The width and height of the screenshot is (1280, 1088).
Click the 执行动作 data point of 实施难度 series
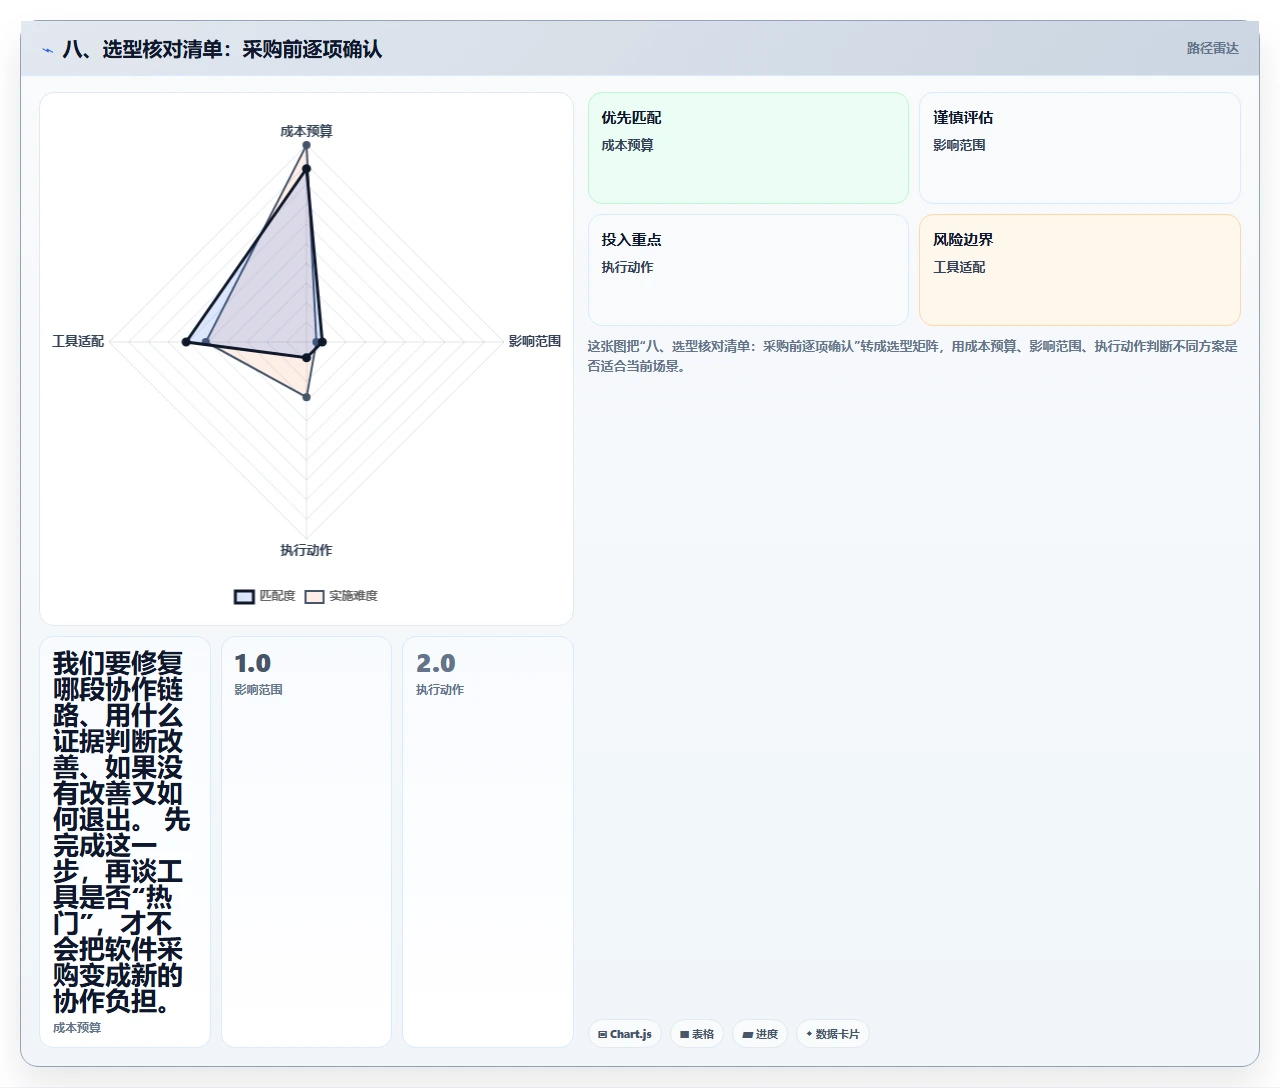tap(306, 397)
